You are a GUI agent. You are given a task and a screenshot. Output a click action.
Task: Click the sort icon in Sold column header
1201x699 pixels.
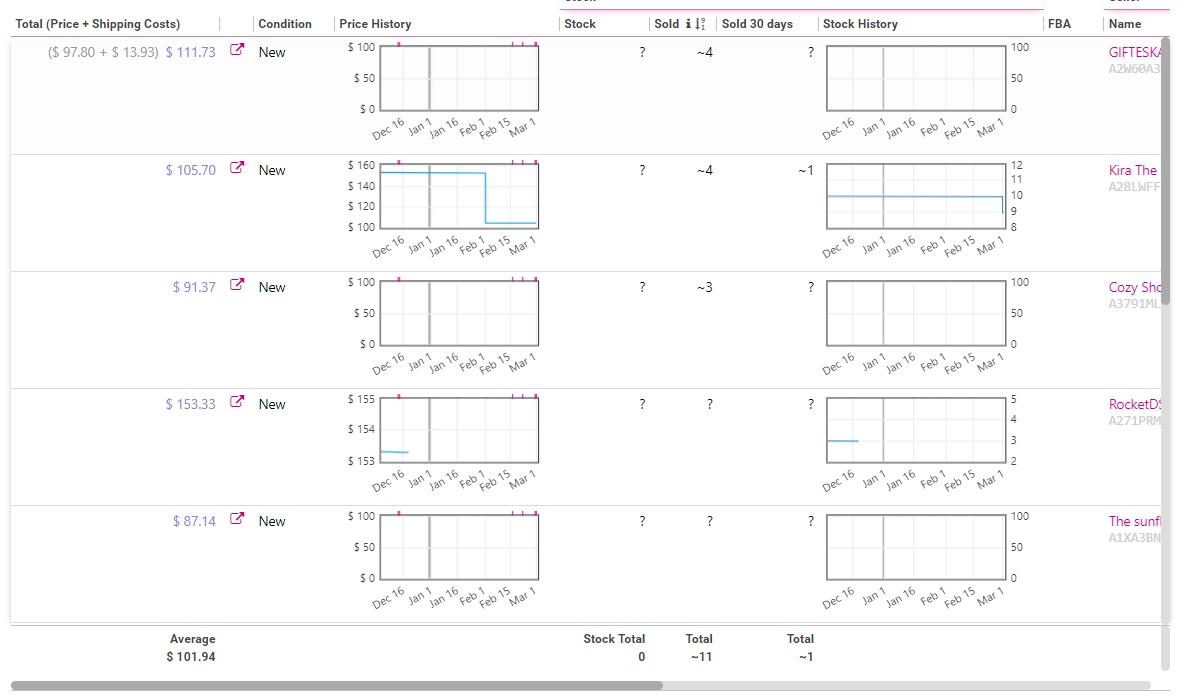[701, 24]
